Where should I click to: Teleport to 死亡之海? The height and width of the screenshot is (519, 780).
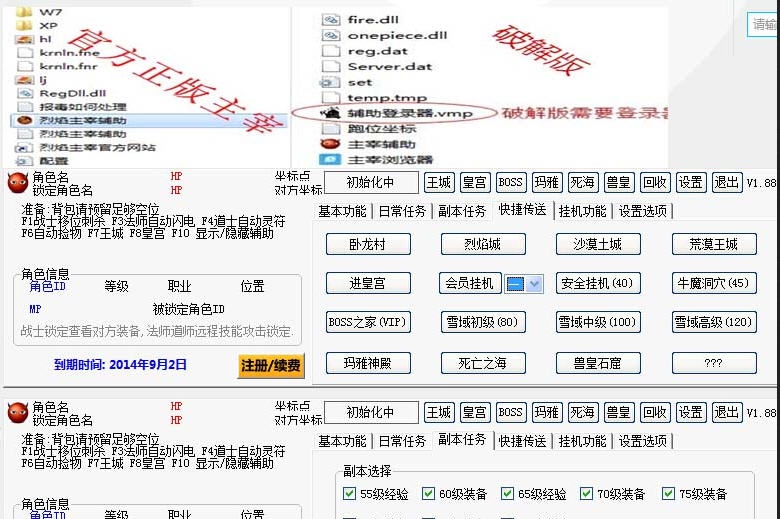[483, 363]
